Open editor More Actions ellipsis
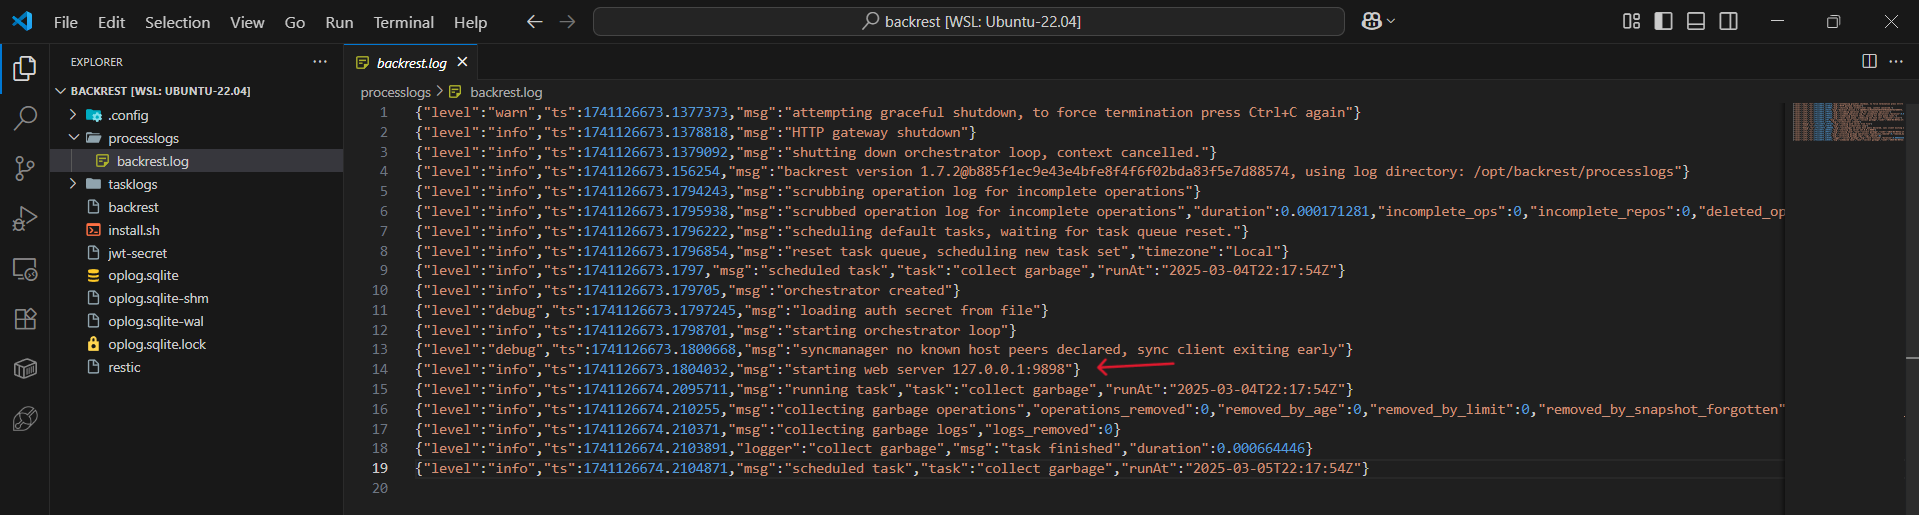1919x515 pixels. (1896, 61)
